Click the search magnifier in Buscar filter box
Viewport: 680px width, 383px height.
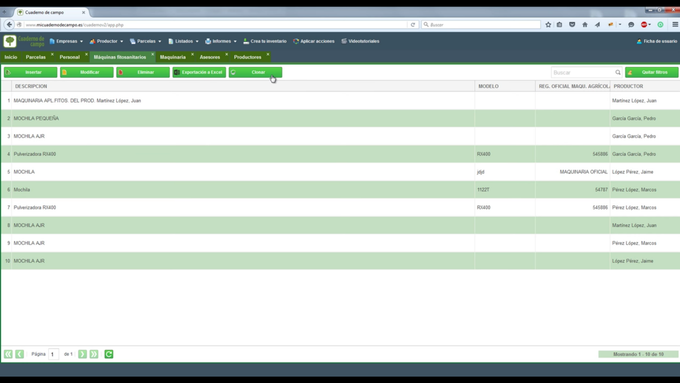pyautogui.click(x=618, y=72)
